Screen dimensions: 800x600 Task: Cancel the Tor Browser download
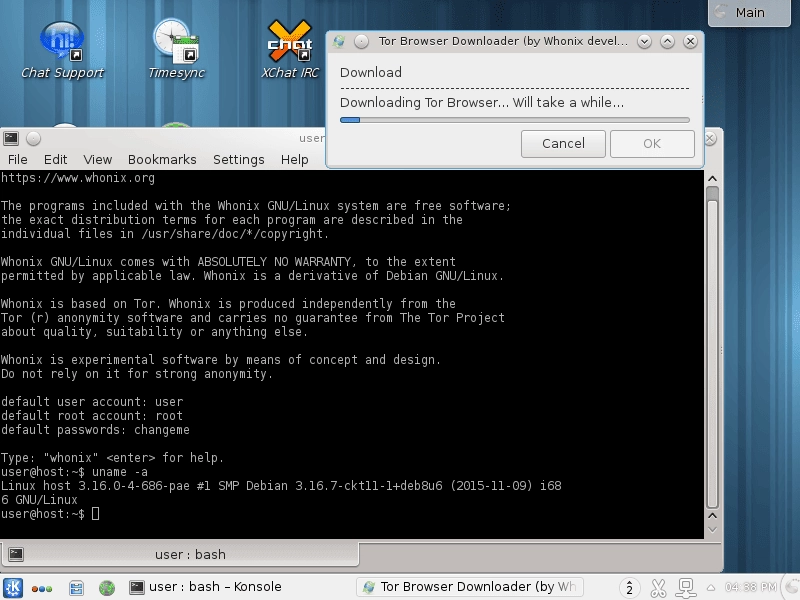(563, 144)
